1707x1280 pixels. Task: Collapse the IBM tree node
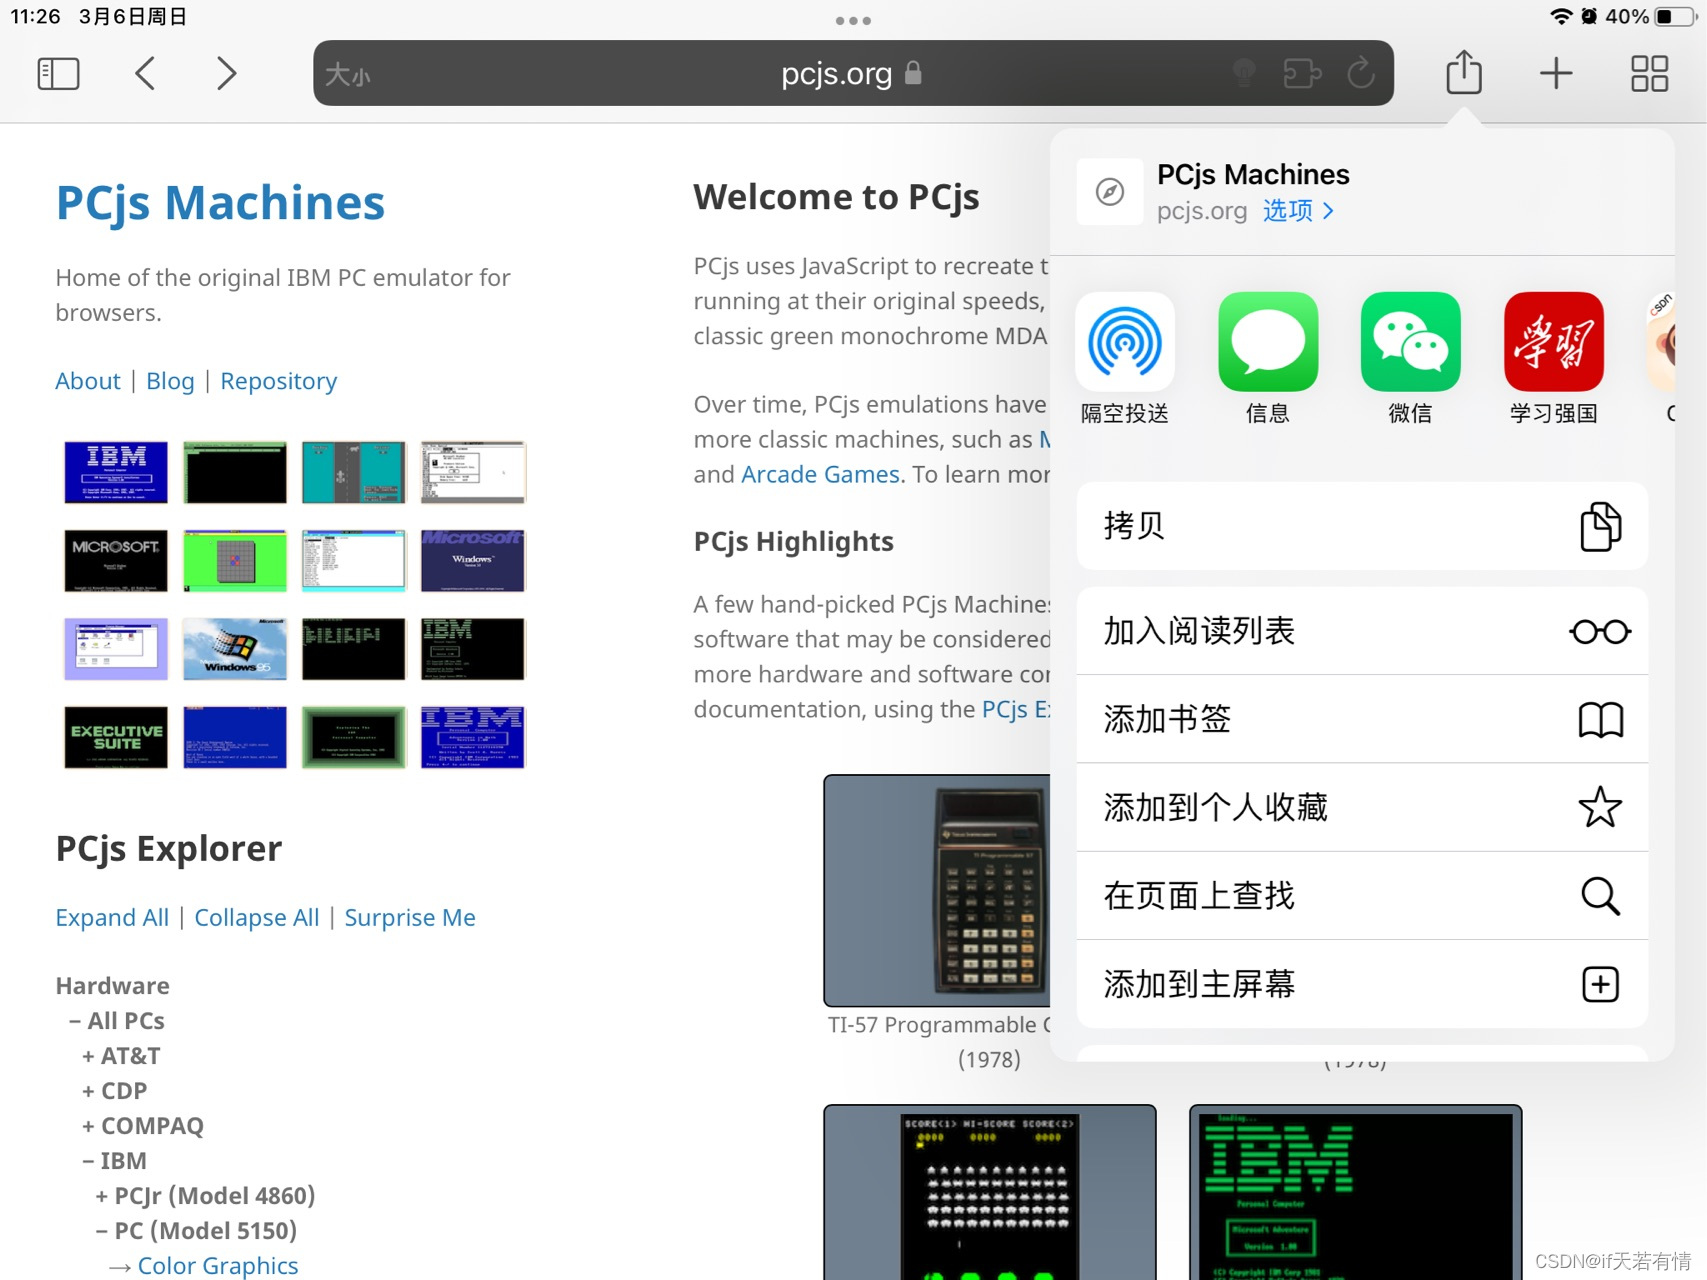pyautogui.click(x=114, y=1161)
